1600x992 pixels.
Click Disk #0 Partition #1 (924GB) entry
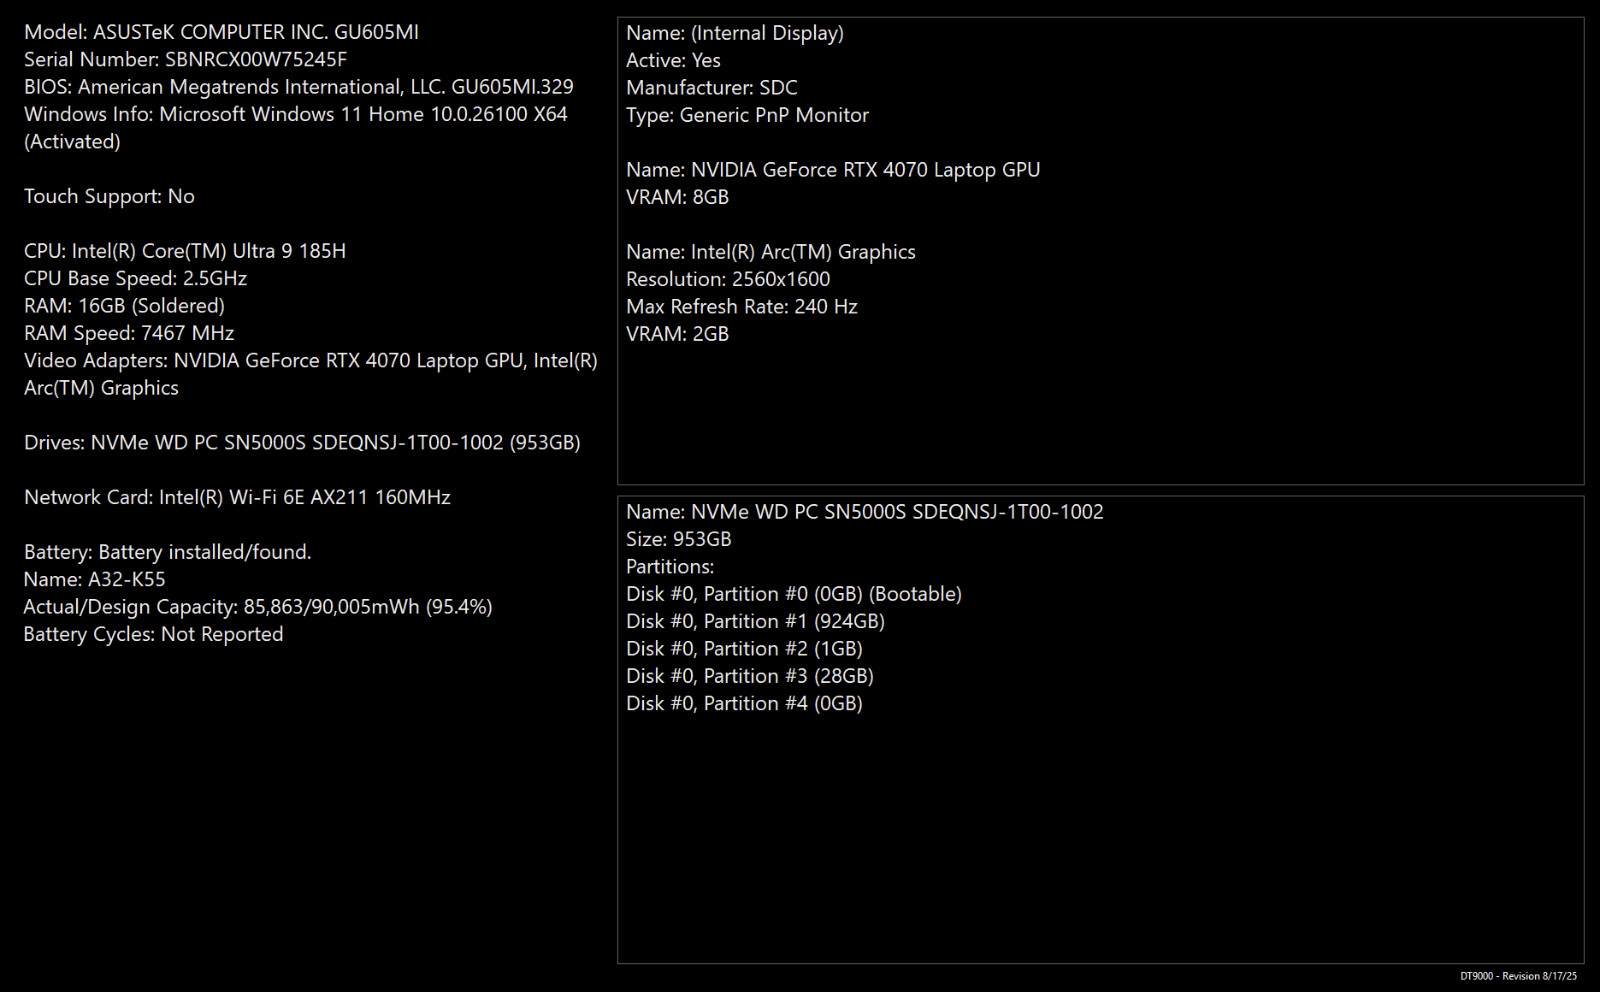(755, 621)
